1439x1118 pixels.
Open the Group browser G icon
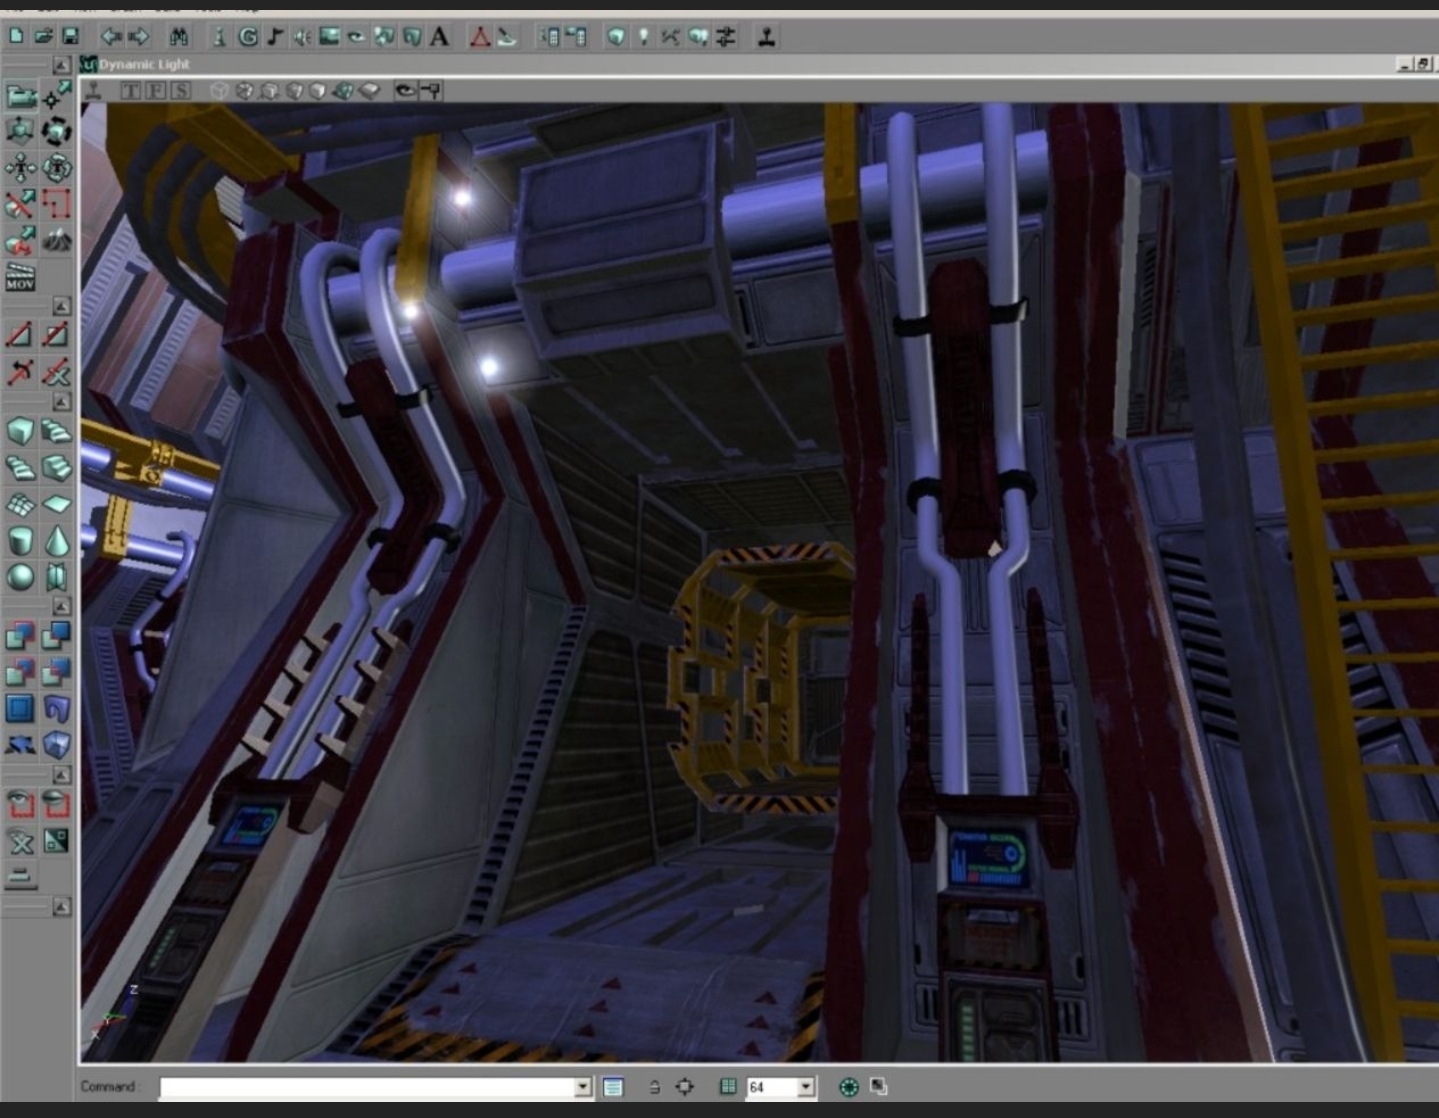click(248, 37)
